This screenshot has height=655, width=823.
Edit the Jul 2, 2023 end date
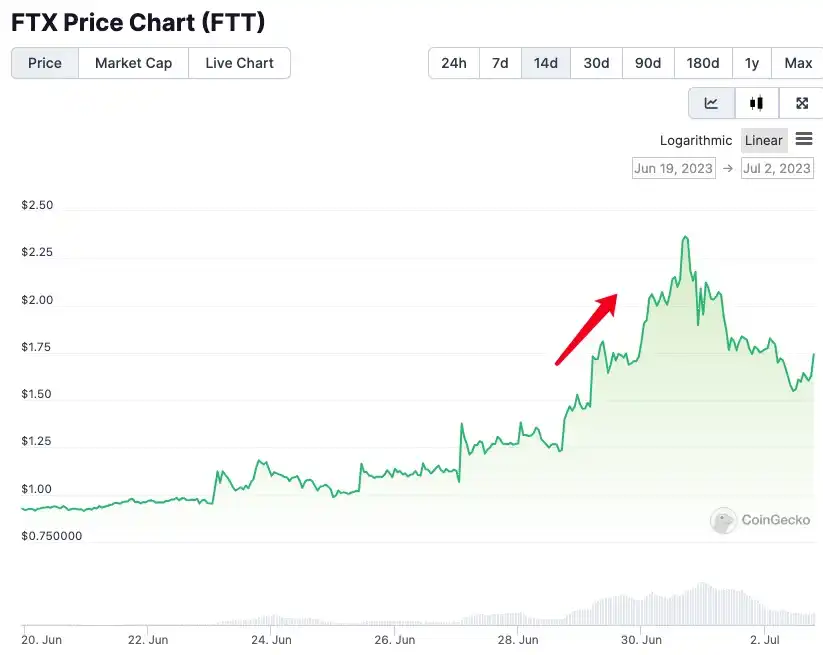[777, 168]
